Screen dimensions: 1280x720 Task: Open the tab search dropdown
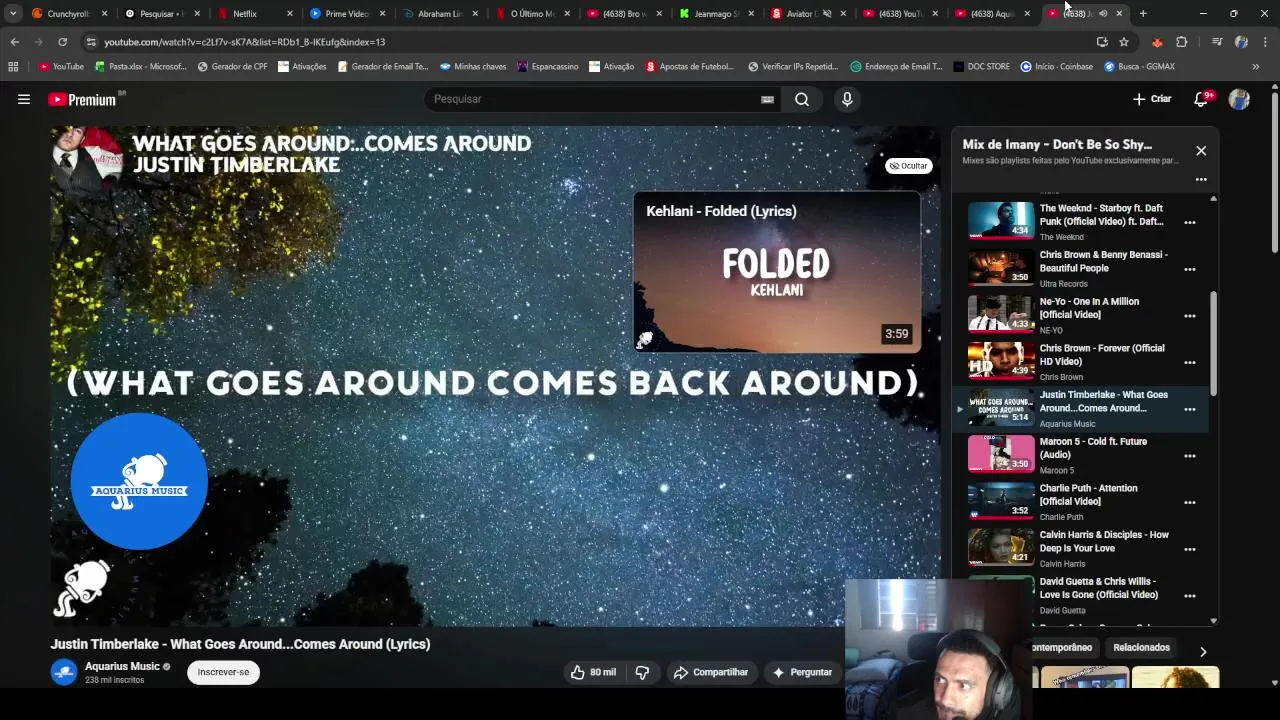coord(13,14)
